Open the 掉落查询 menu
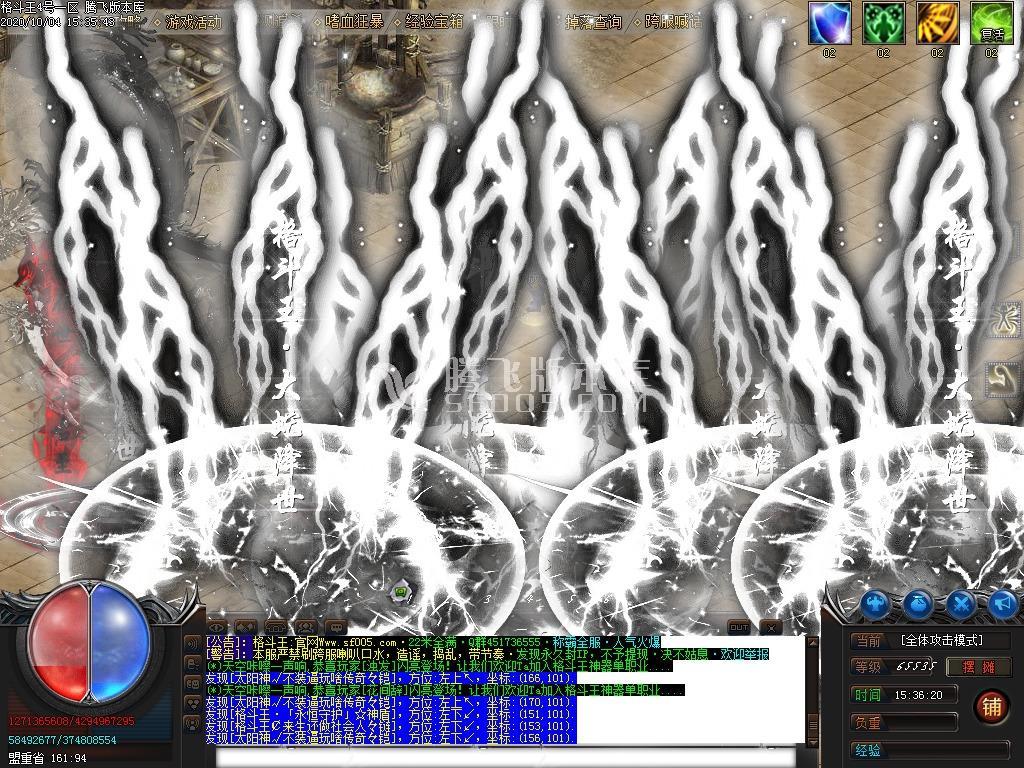 [x=593, y=22]
